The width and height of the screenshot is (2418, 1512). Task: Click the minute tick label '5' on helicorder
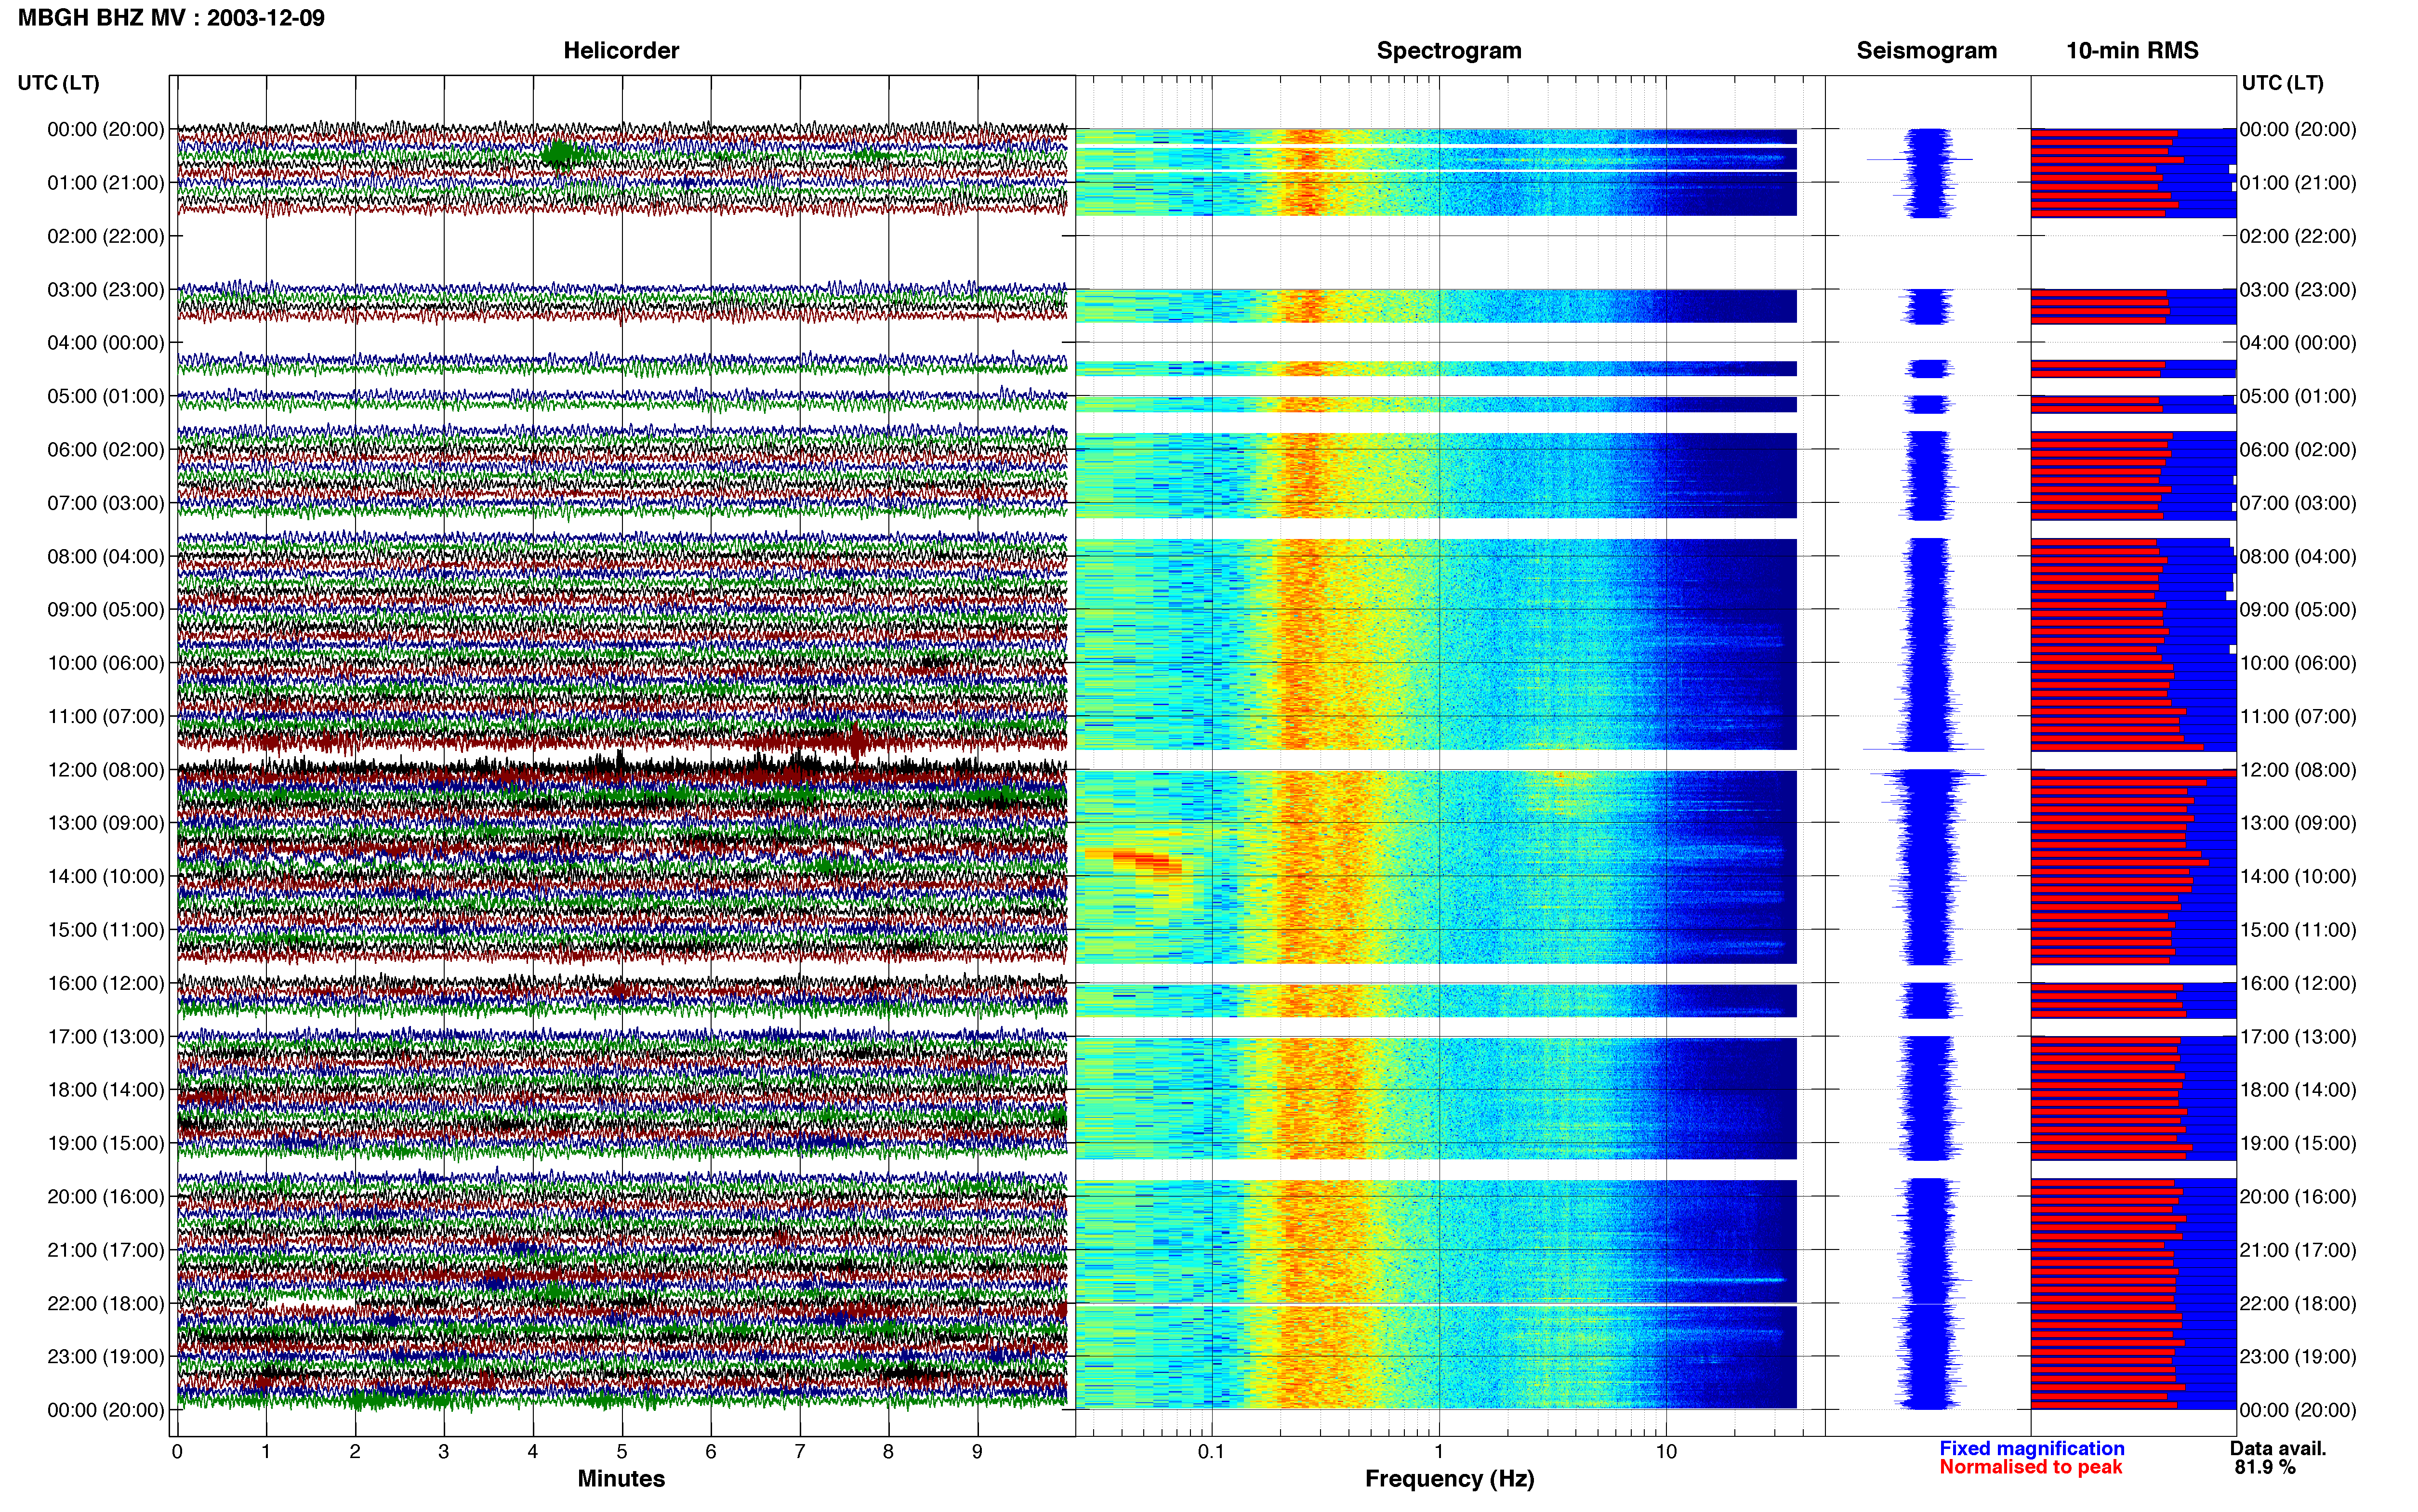(x=621, y=1451)
